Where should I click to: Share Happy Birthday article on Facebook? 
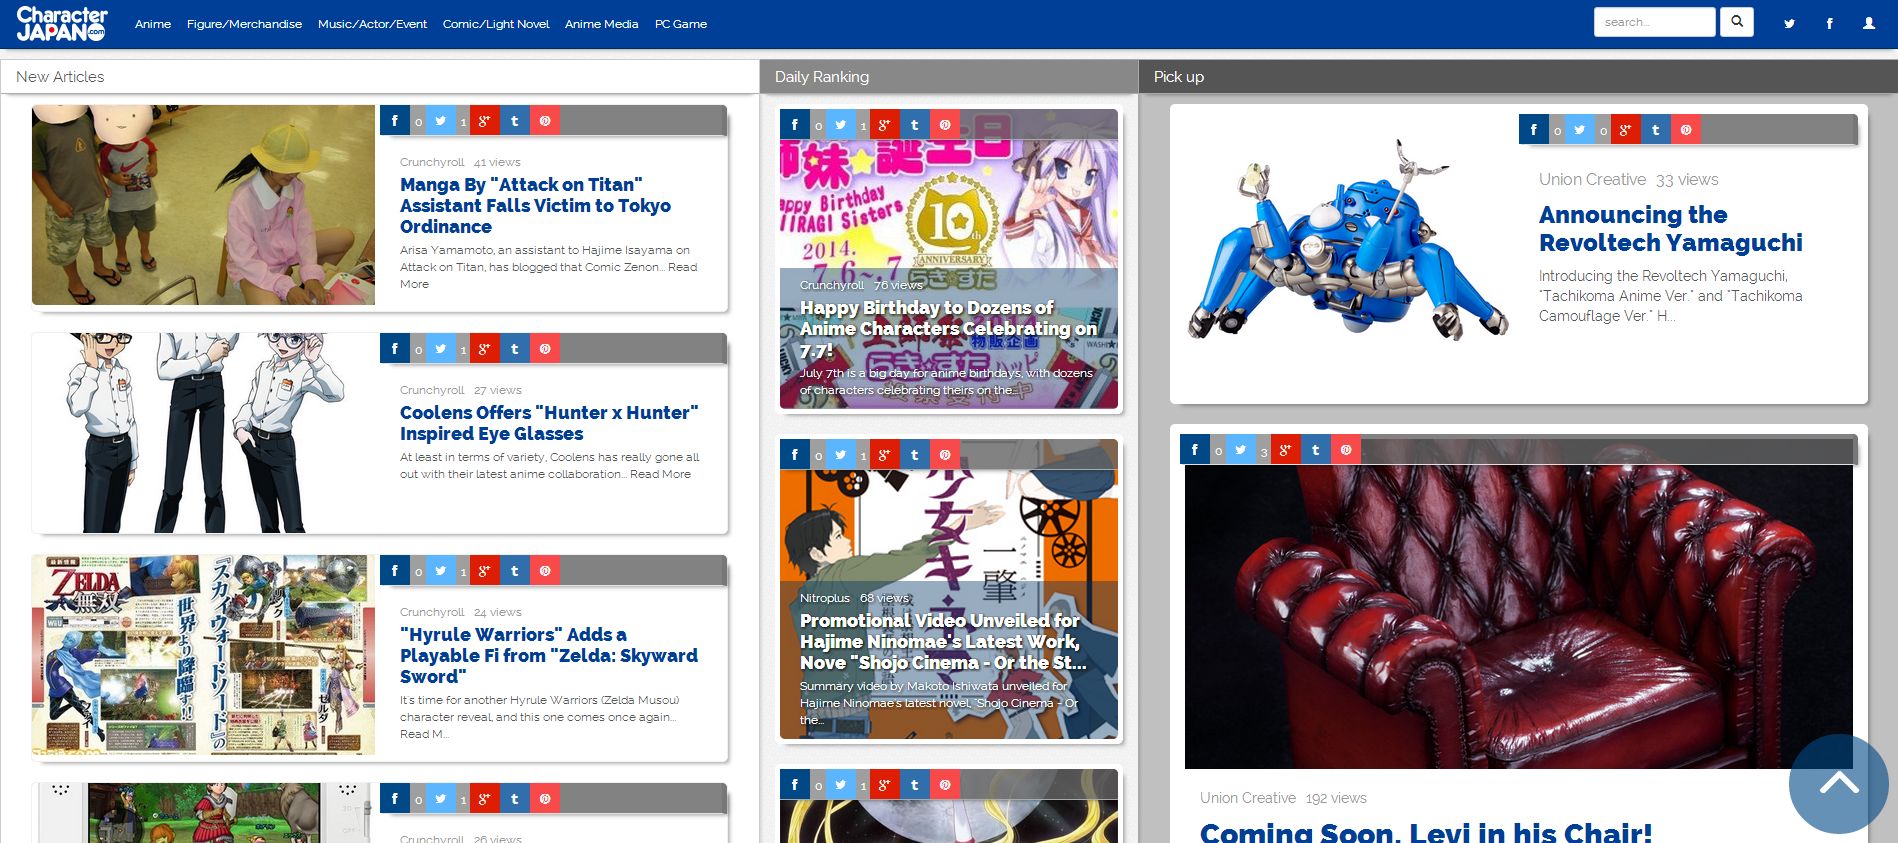(x=795, y=125)
